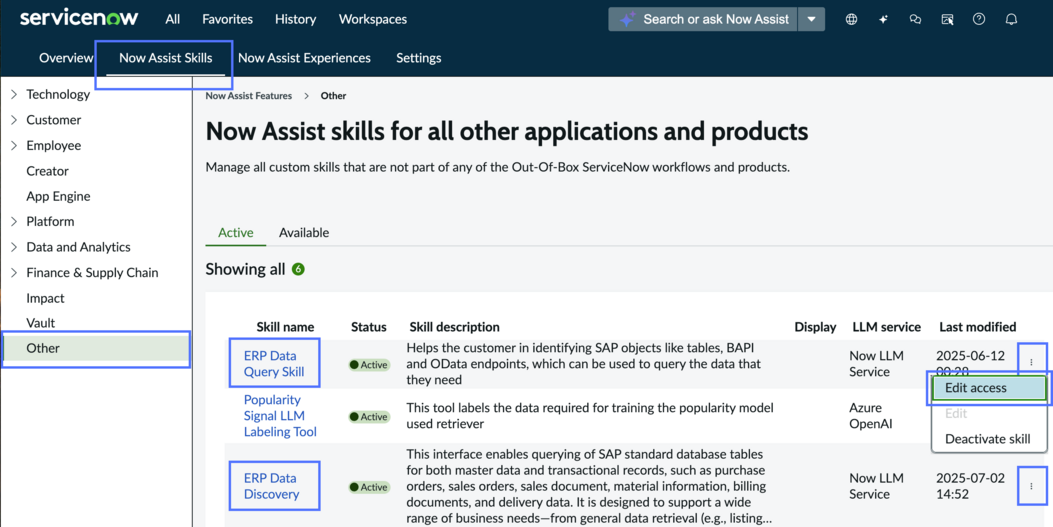
Task: Click the Active badge for ERP Data Discovery
Action: tap(369, 487)
